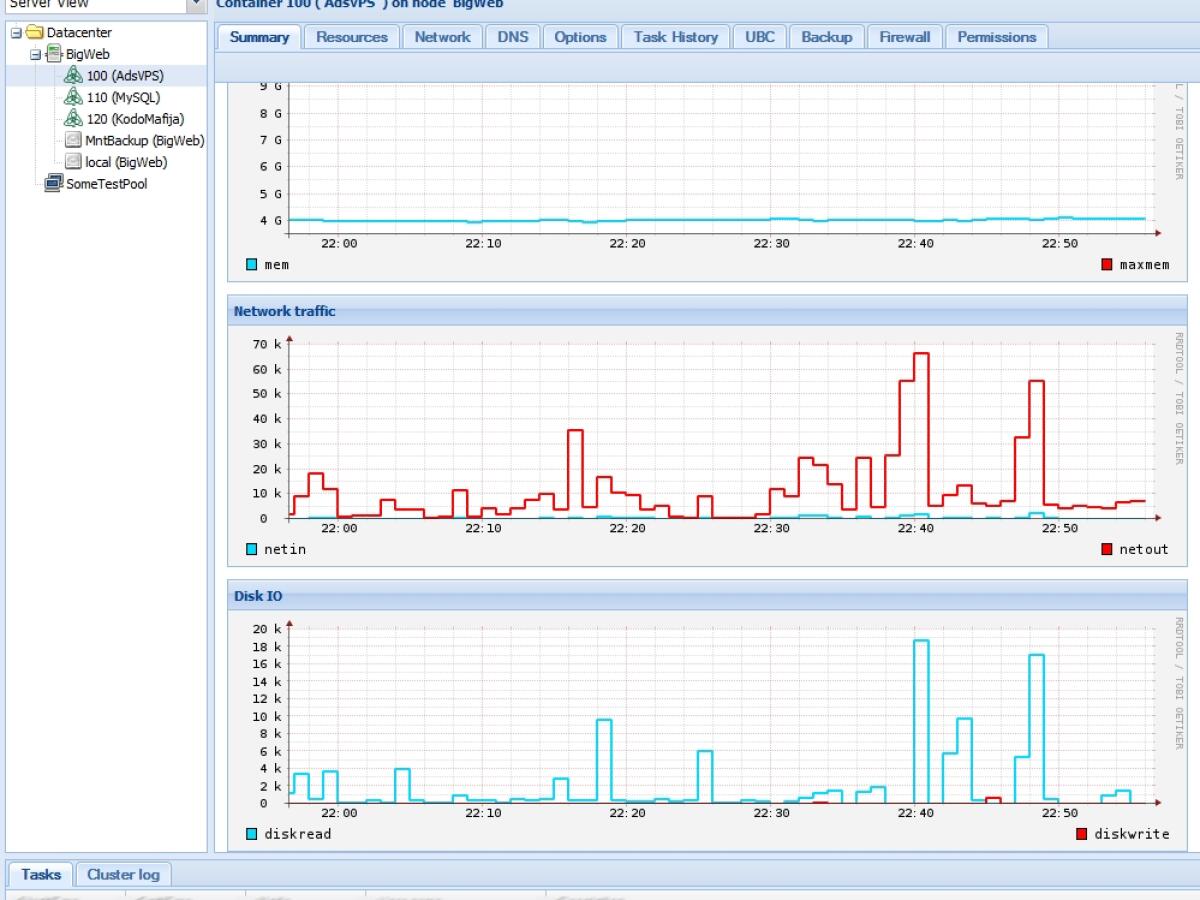1200x900 pixels.
Task: Open the Firewall tab
Action: coord(904,37)
